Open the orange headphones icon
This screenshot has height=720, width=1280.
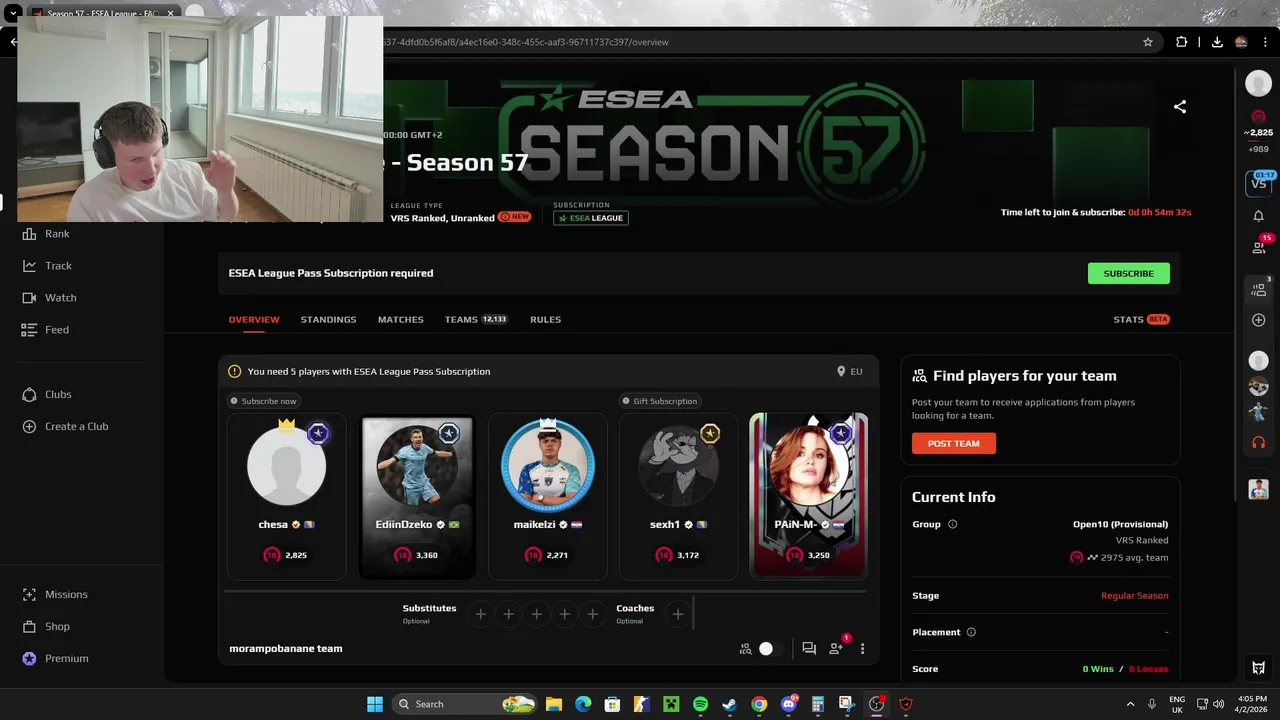pos(1259,442)
